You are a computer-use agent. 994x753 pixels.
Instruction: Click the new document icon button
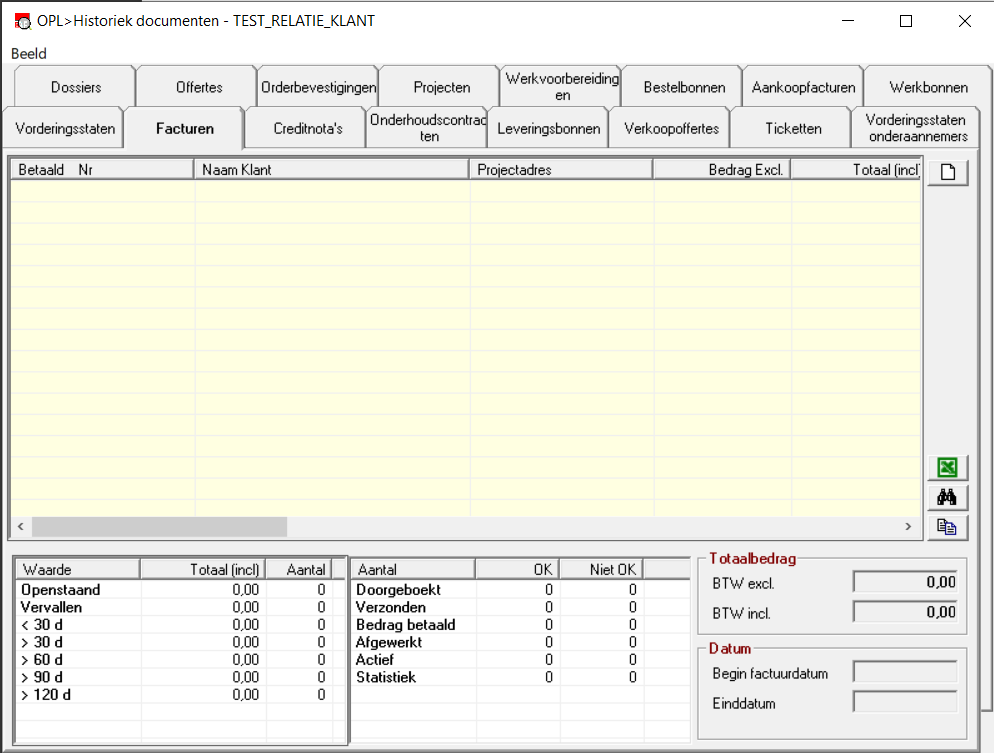948,172
